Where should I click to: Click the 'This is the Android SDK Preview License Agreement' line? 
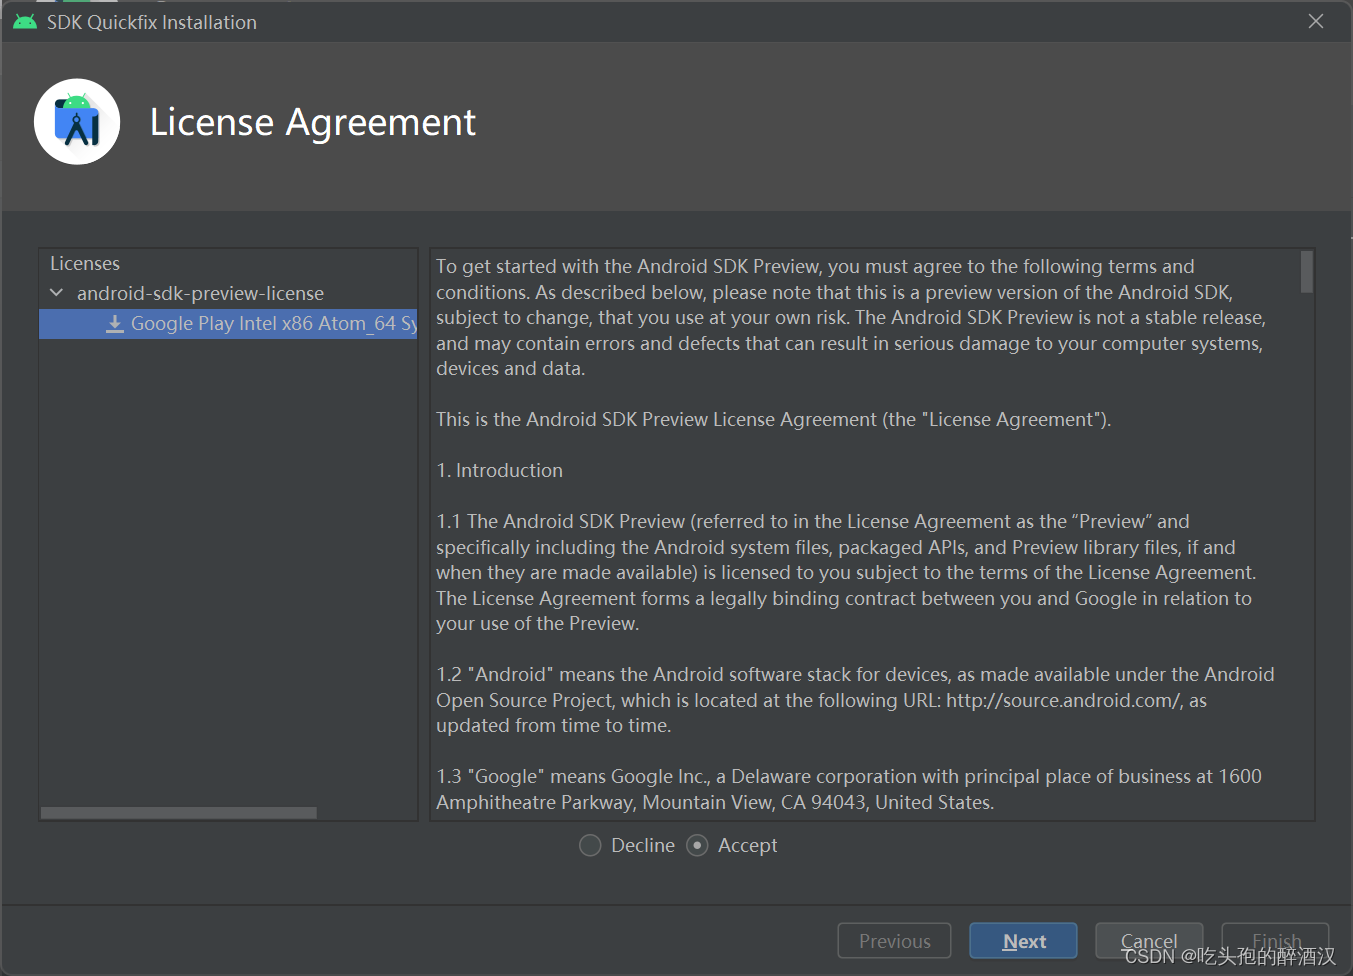point(773,419)
